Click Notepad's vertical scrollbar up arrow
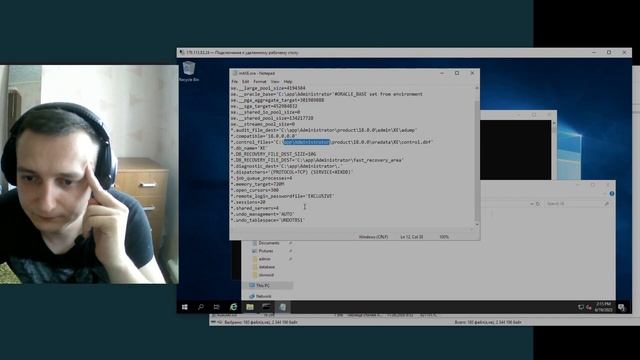 (477, 88)
